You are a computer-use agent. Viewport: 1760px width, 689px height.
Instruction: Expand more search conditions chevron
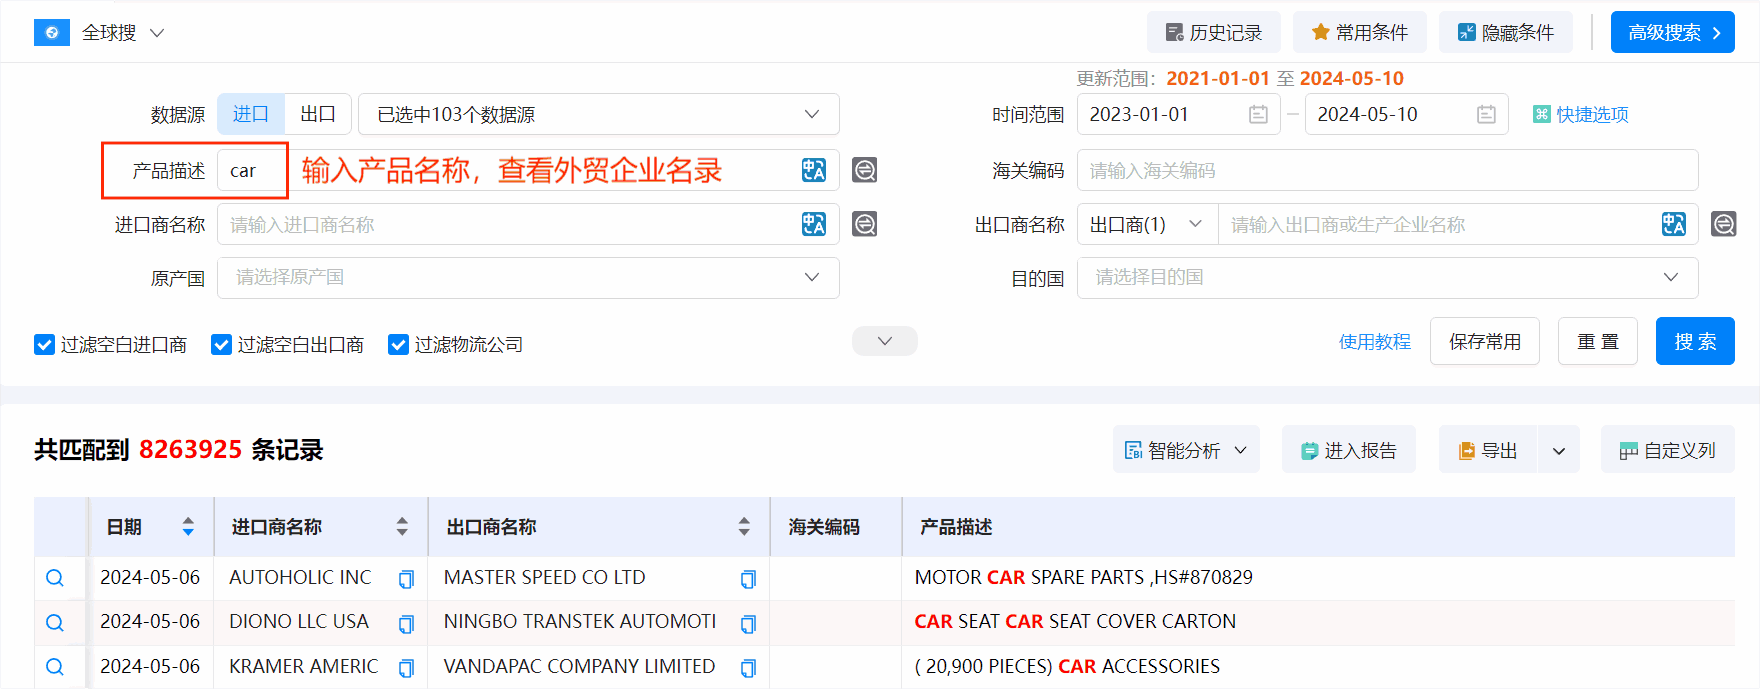coord(884,341)
